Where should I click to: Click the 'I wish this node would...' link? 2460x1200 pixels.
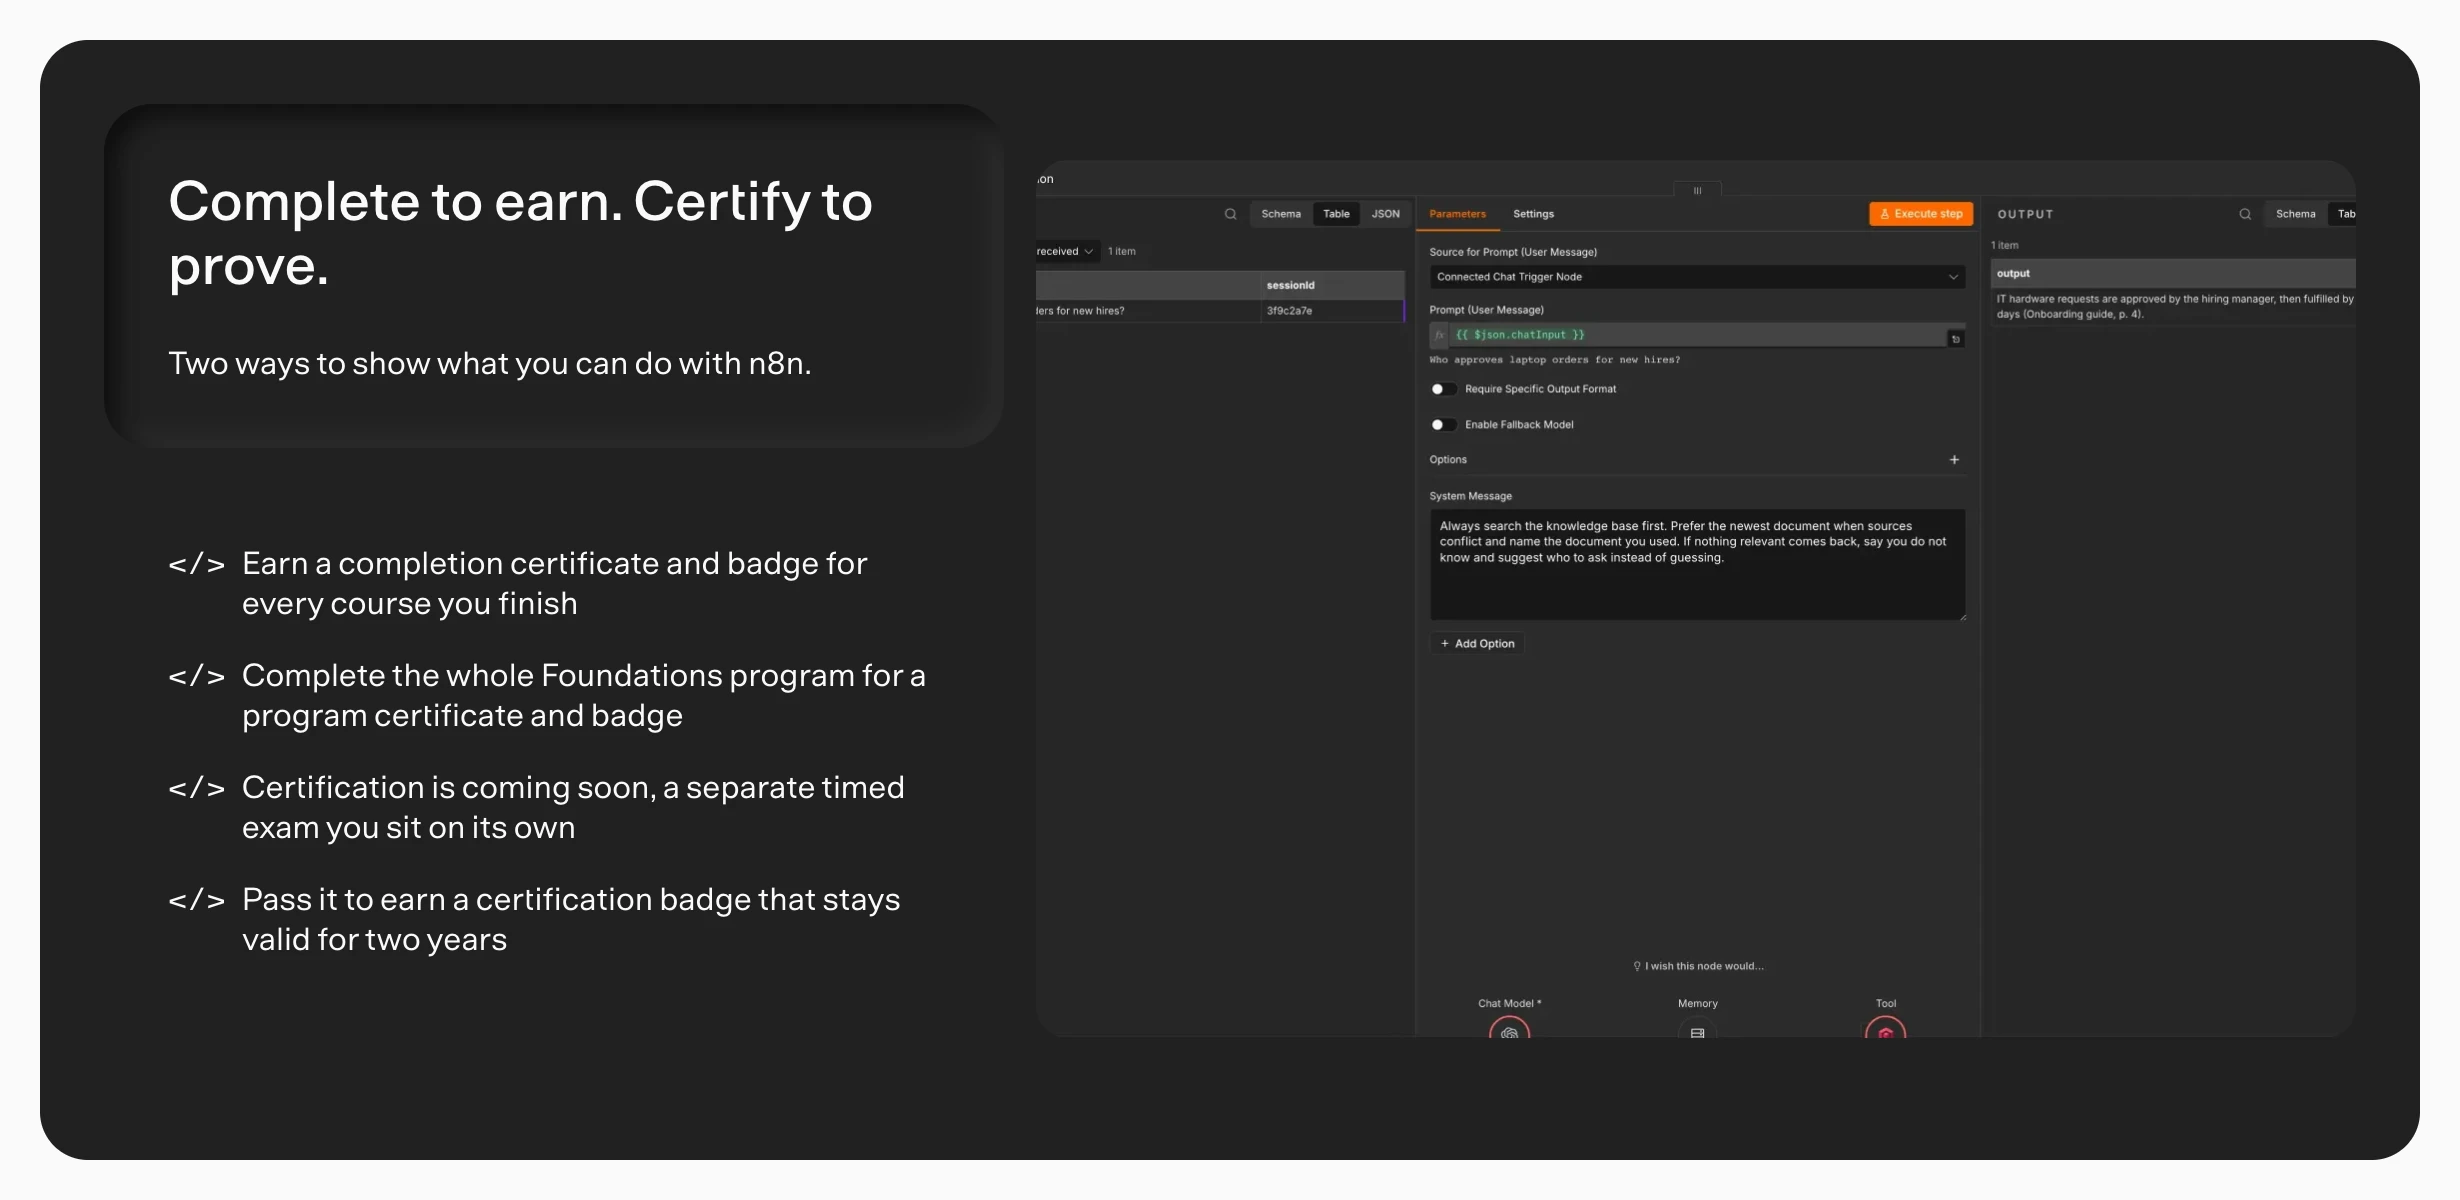click(1698, 966)
